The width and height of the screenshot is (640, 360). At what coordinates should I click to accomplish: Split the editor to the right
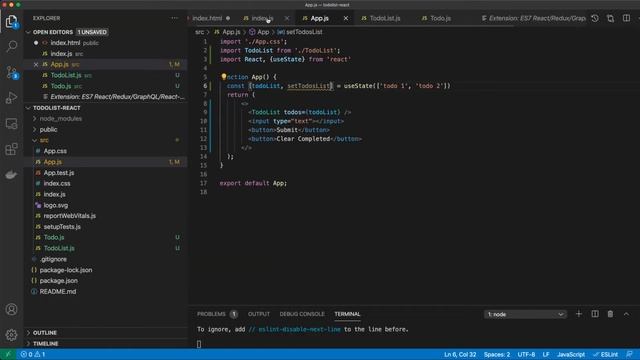pos(626,18)
